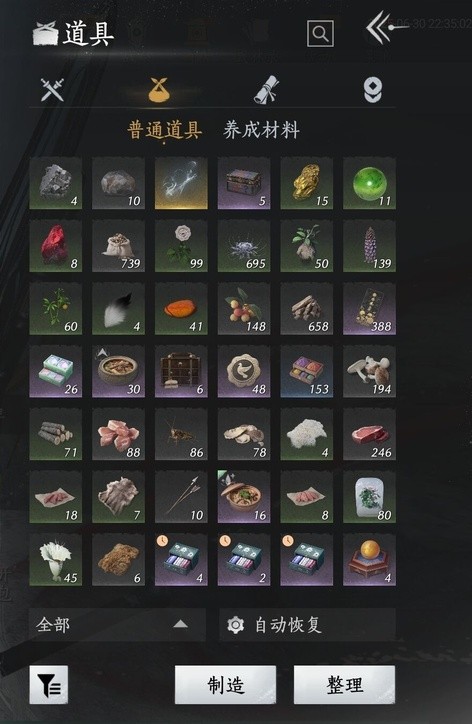Expand the 全部 filter dropdown

pyautogui.click(x=117, y=625)
